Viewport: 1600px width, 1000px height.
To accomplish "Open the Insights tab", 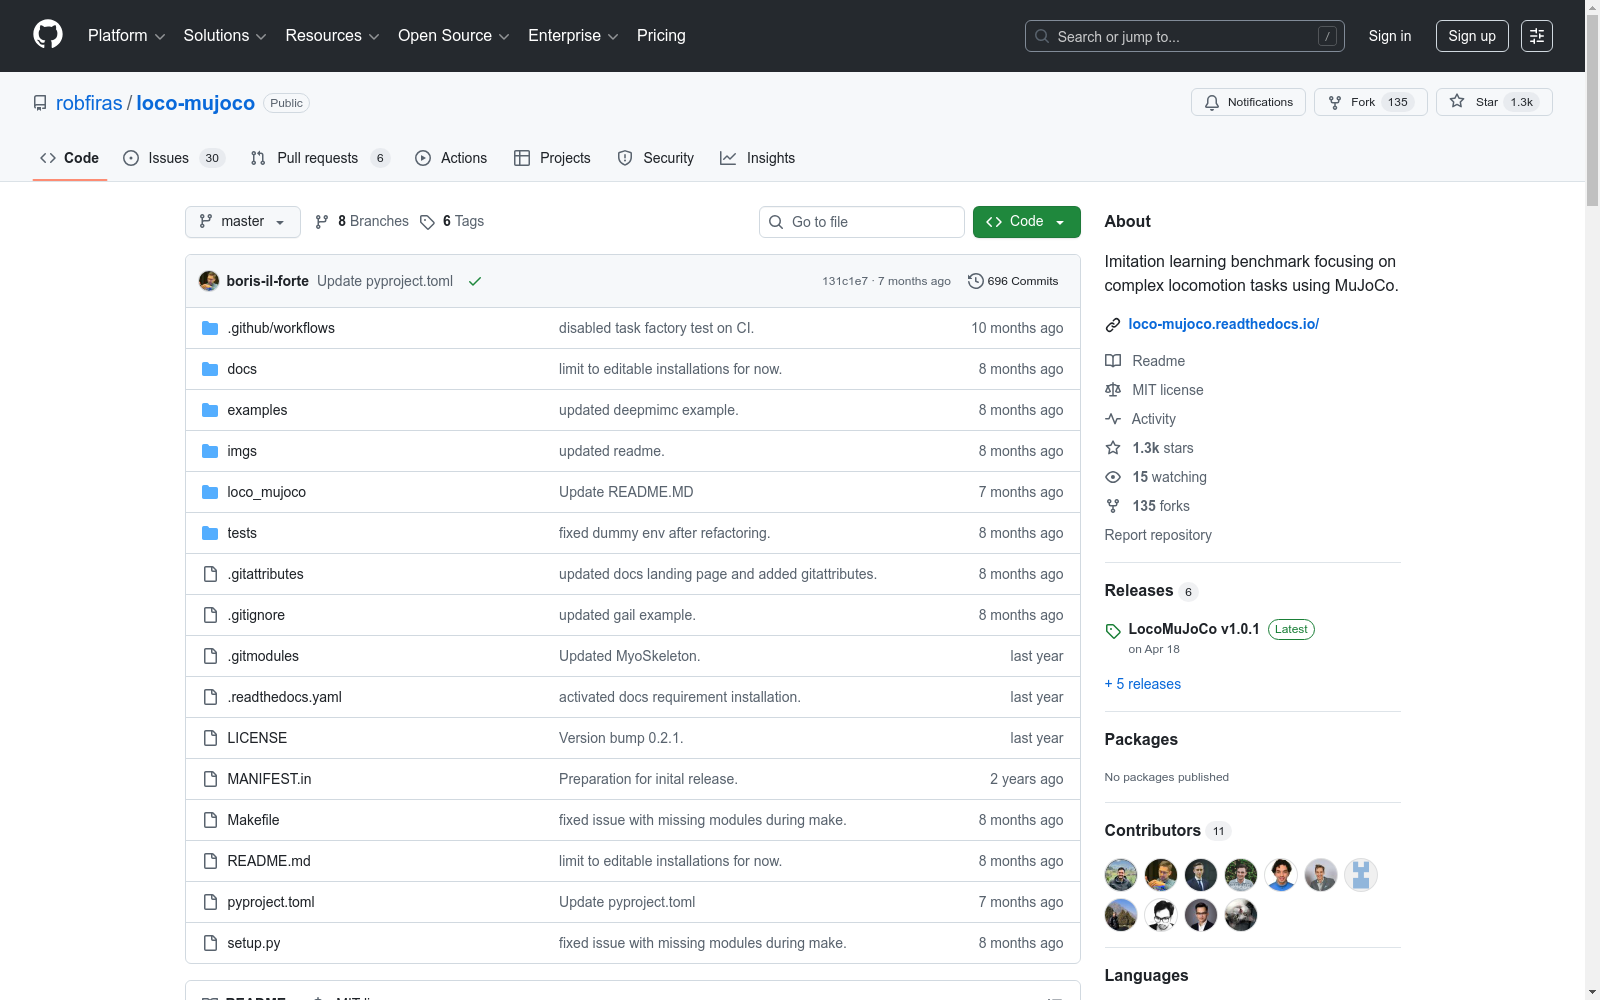I will (x=758, y=158).
